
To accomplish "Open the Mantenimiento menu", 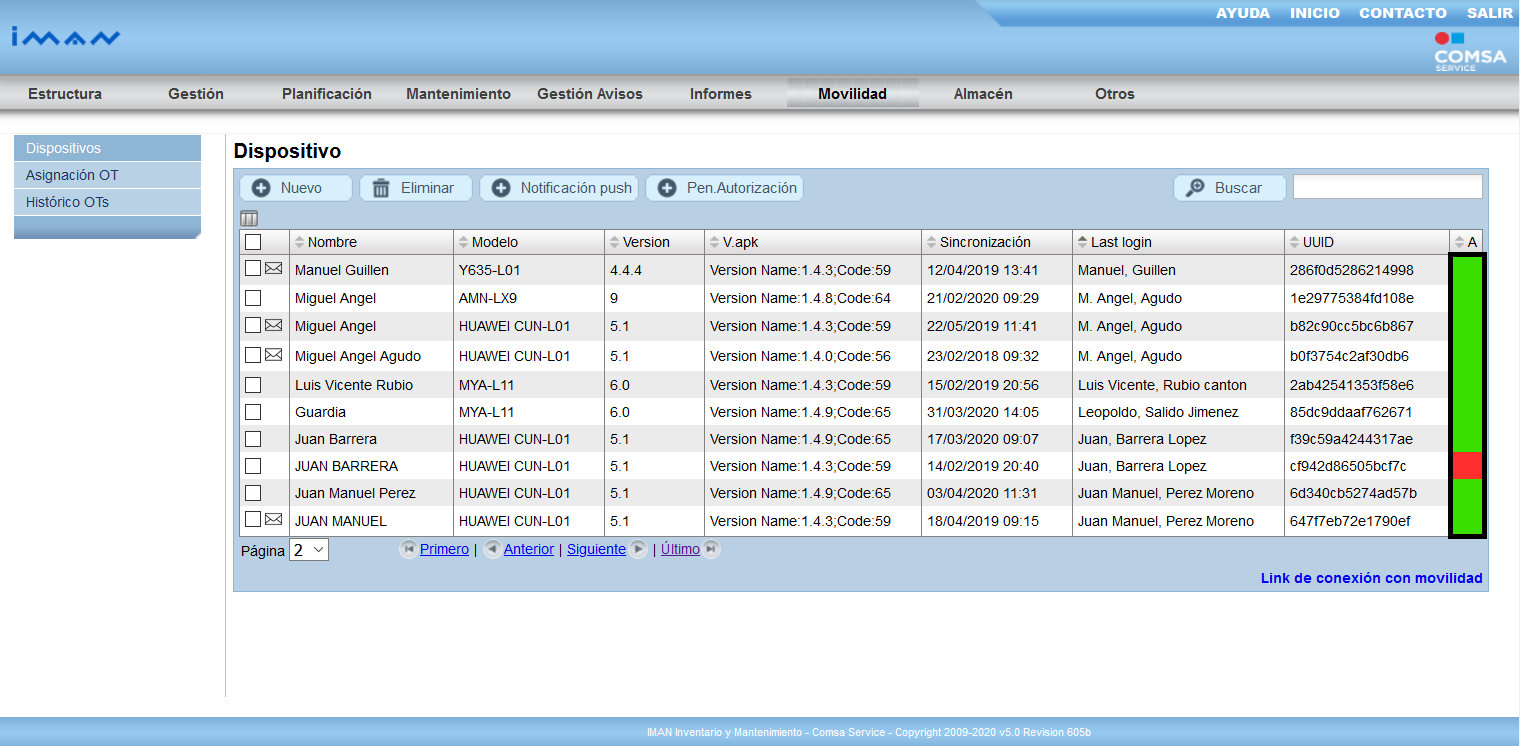I will 458,94.
